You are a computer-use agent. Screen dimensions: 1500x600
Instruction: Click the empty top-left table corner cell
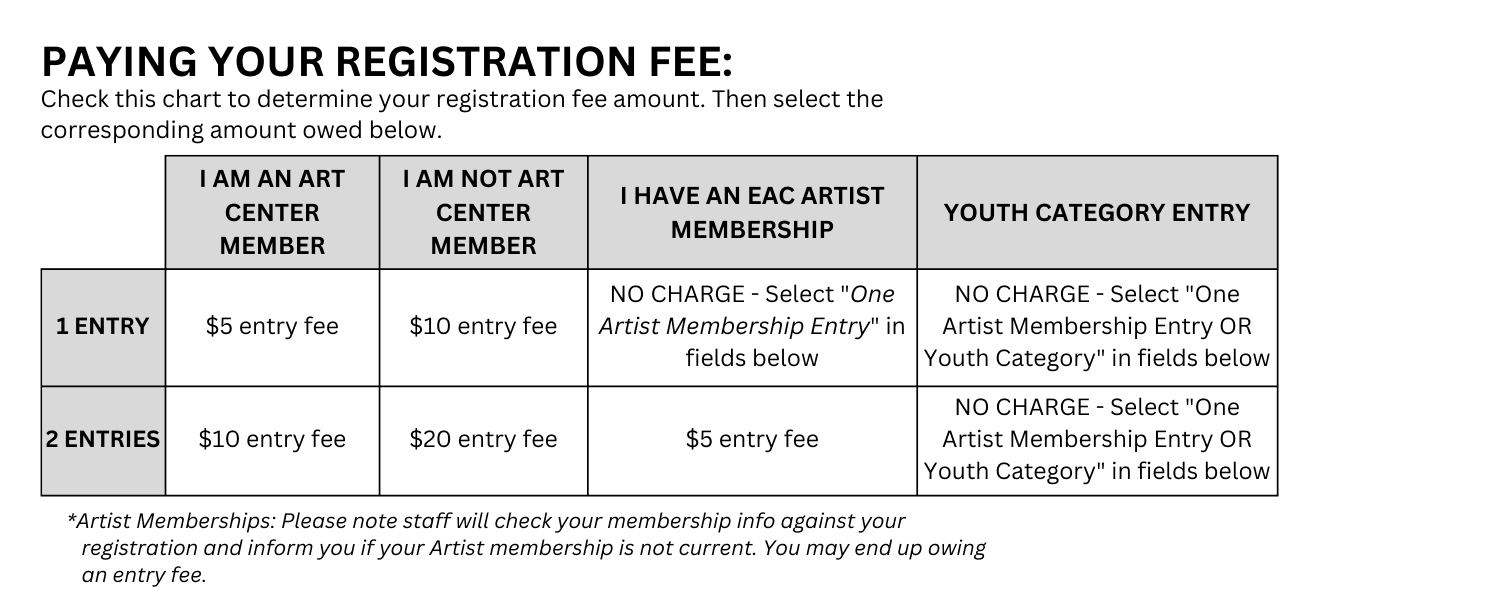(x=103, y=212)
